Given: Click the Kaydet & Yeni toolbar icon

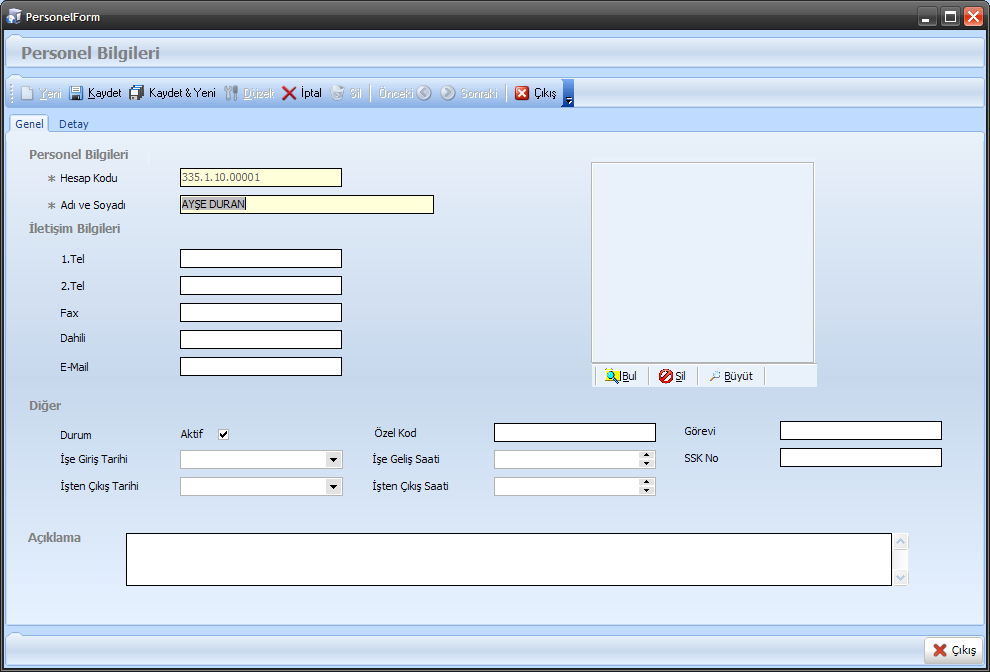Looking at the screenshot, I should coord(137,93).
